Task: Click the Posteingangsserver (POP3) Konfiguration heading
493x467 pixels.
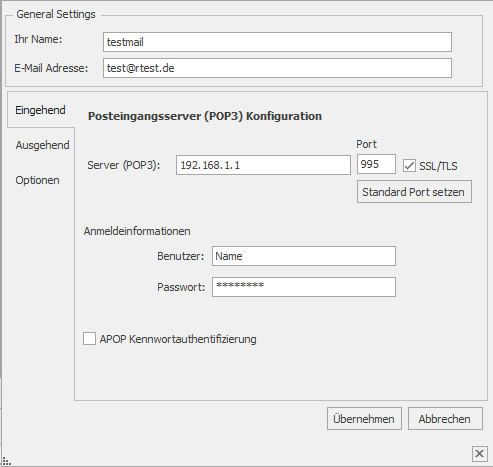Action: pos(205,116)
